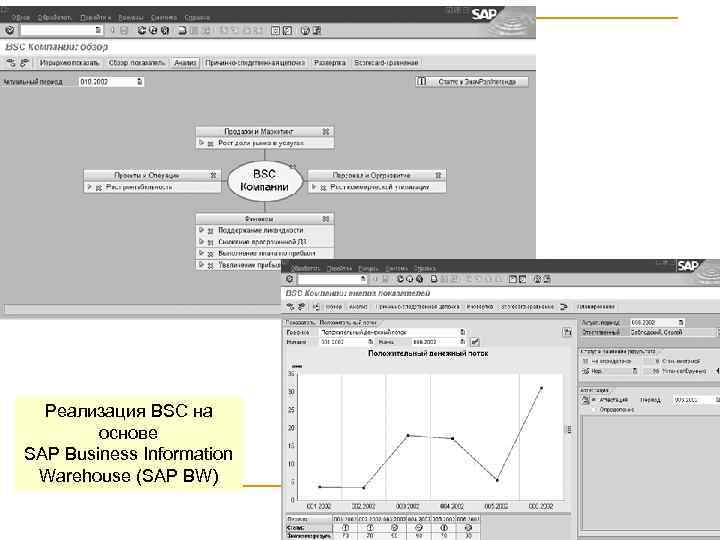Expand the Поддержание ликвидности objective
Viewport: 720px width, 540px height.
click(x=201, y=230)
